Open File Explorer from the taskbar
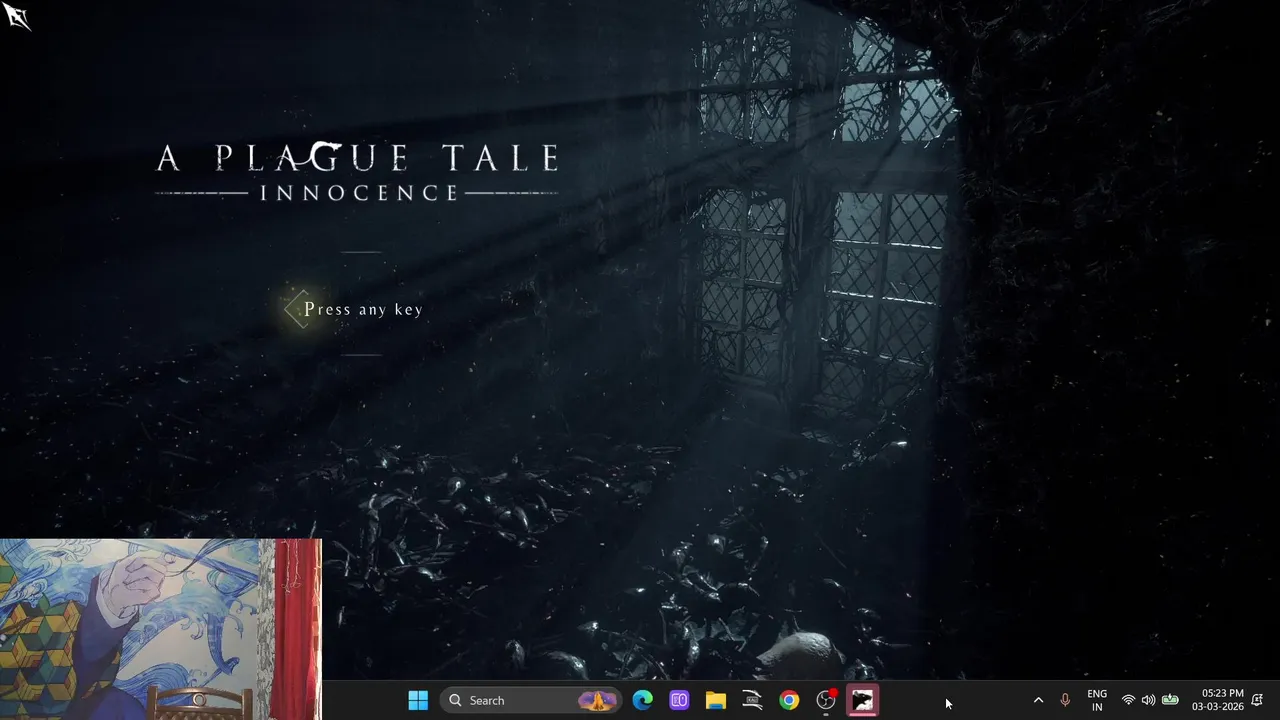Image resolution: width=1280 pixels, height=720 pixels. (x=716, y=700)
